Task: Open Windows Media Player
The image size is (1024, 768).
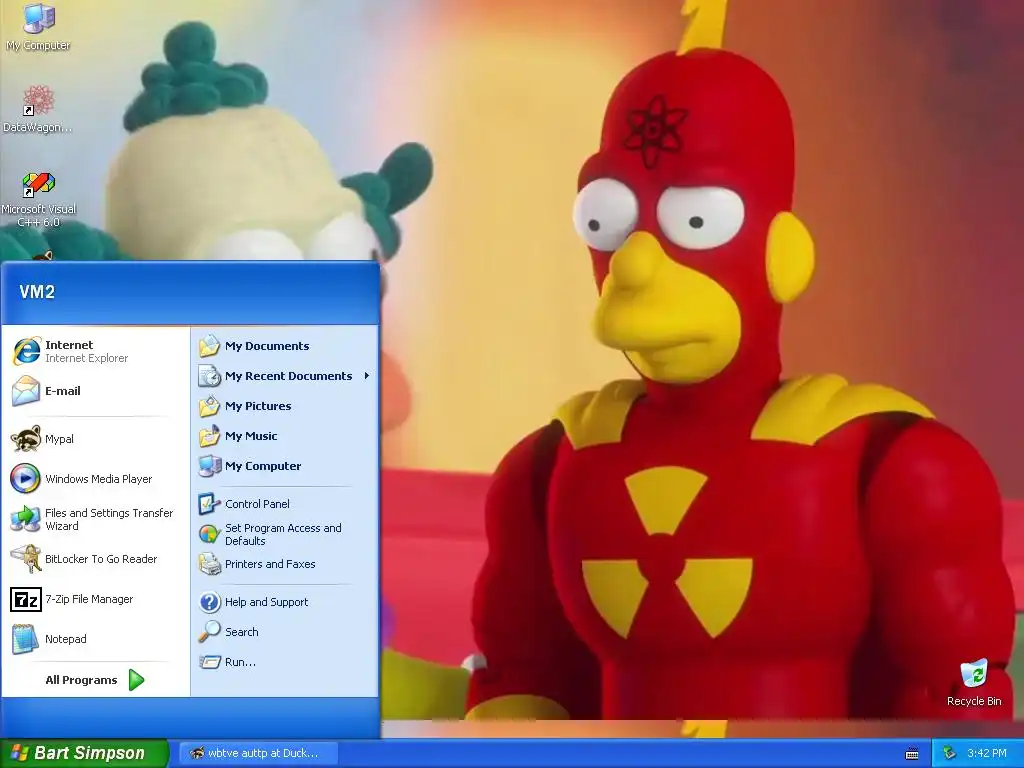Action: [x=95, y=479]
